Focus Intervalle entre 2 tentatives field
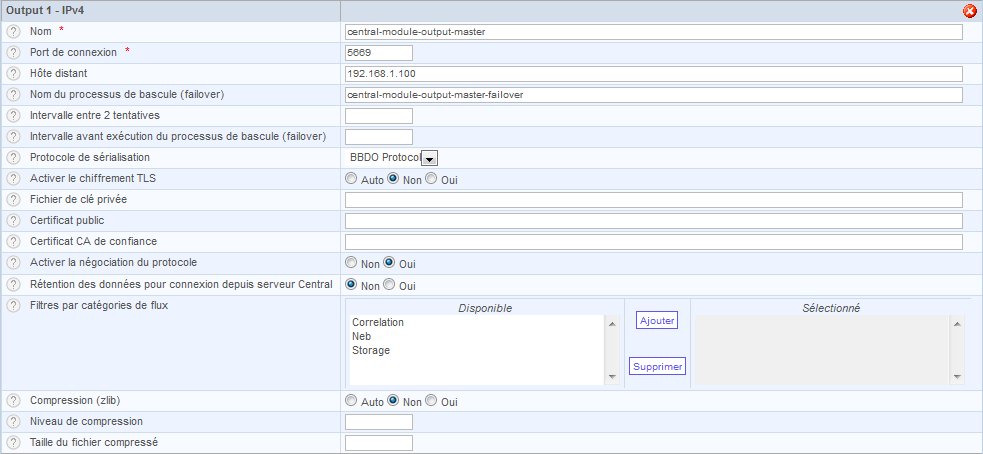The width and height of the screenshot is (983, 454). tap(379, 116)
